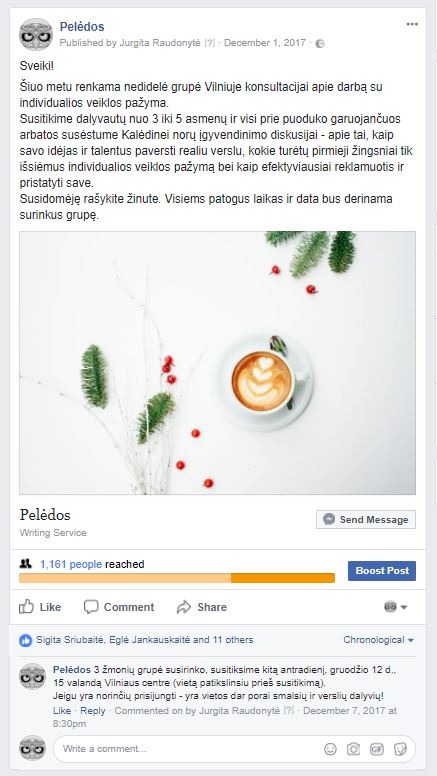This screenshot has height=776, width=437.
Task: Like the post with the thumbs-up button
Action: [x=40, y=607]
